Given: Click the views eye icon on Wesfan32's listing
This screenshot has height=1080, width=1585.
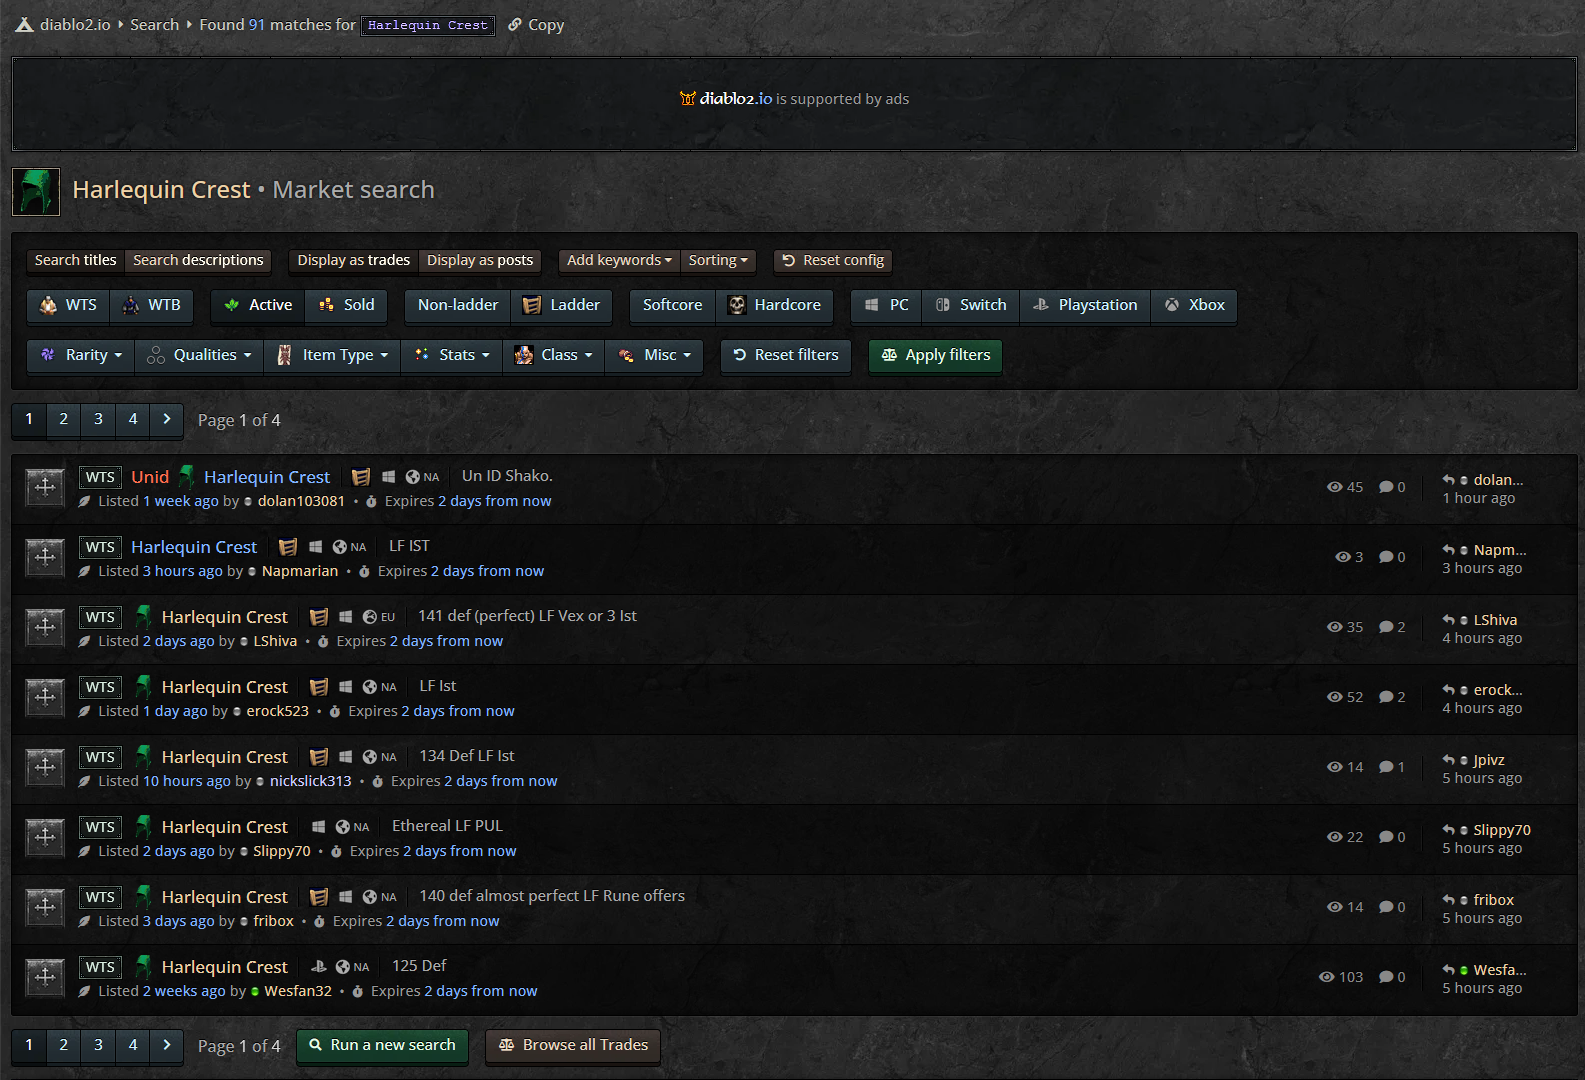Looking at the screenshot, I should (1327, 977).
